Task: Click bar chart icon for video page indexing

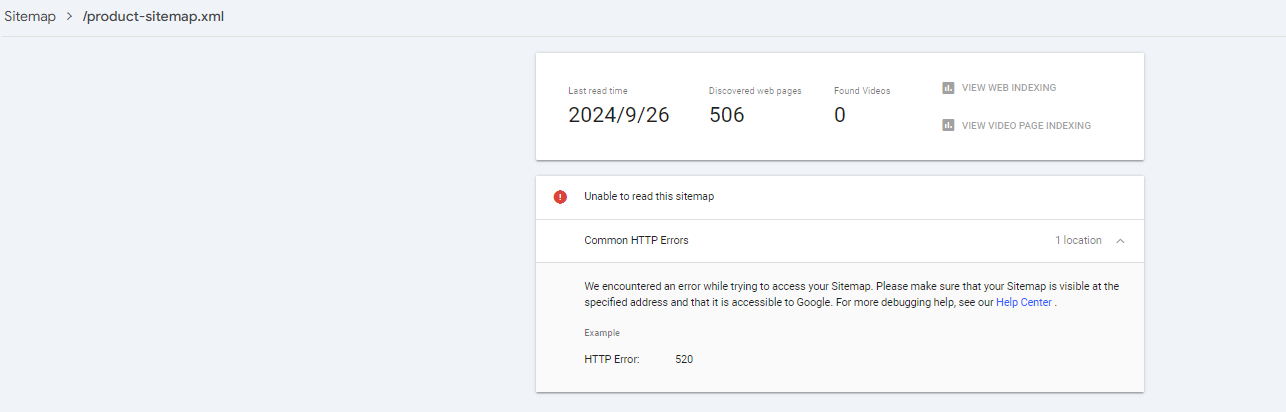Action: (x=948, y=126)
